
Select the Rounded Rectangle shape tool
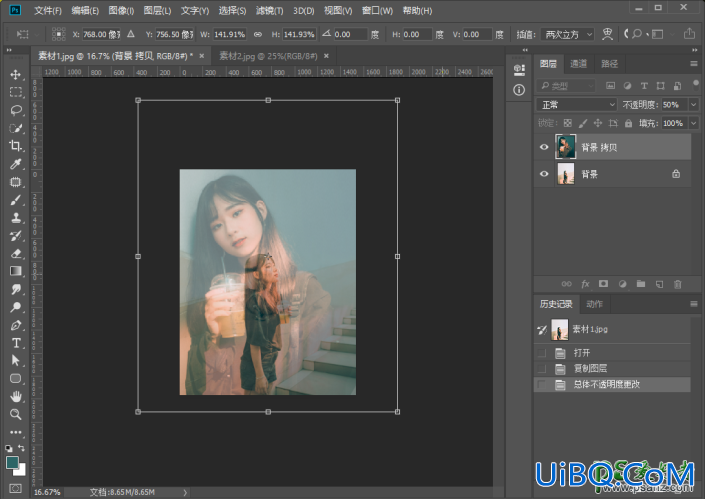coord(16,379)
